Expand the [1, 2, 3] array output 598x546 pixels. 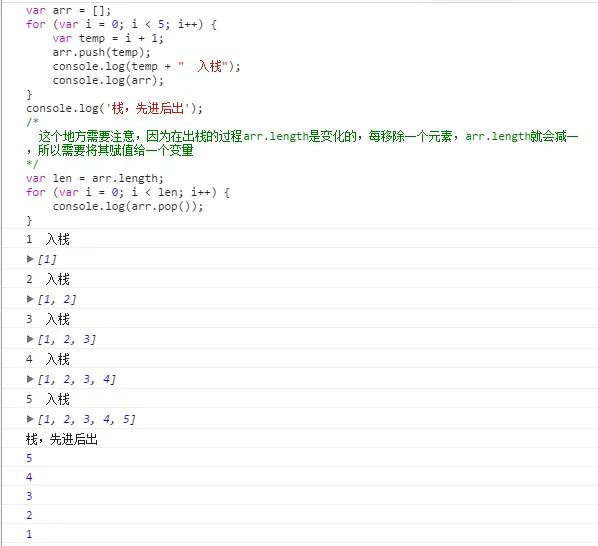(30, 339)
